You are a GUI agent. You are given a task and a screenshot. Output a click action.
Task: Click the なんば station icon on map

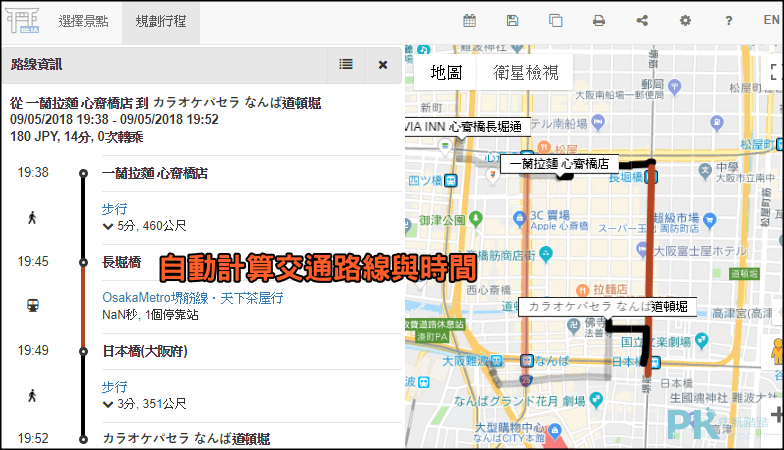(x=526, y=360)
